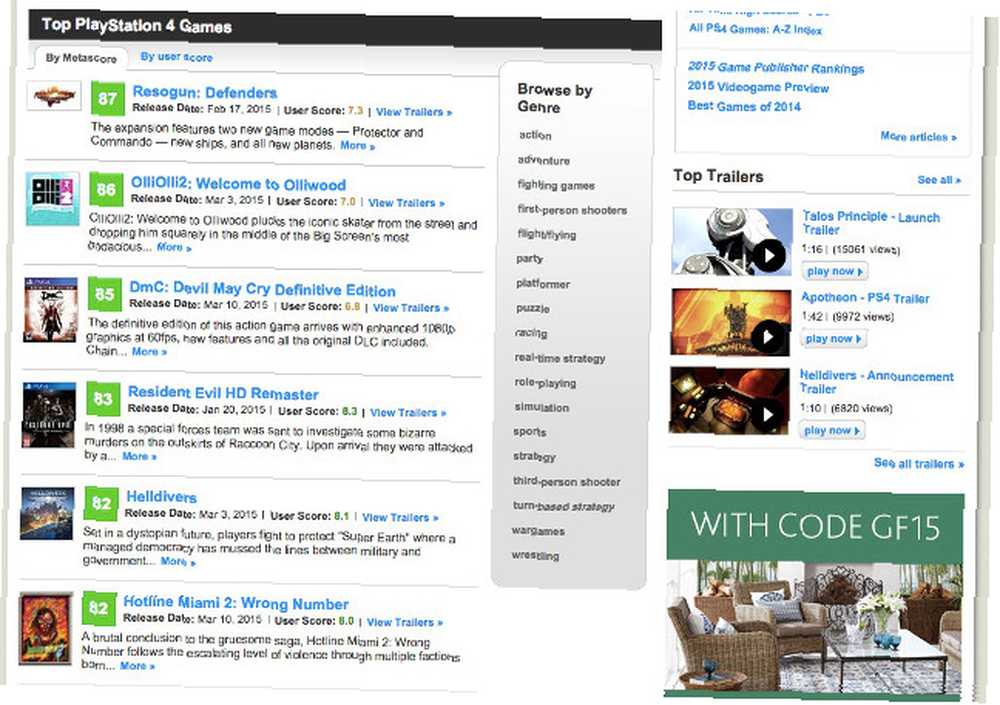Screen dimensions: 1000x705
Task: Browse the wrestling genre
Action: point(535,556)
